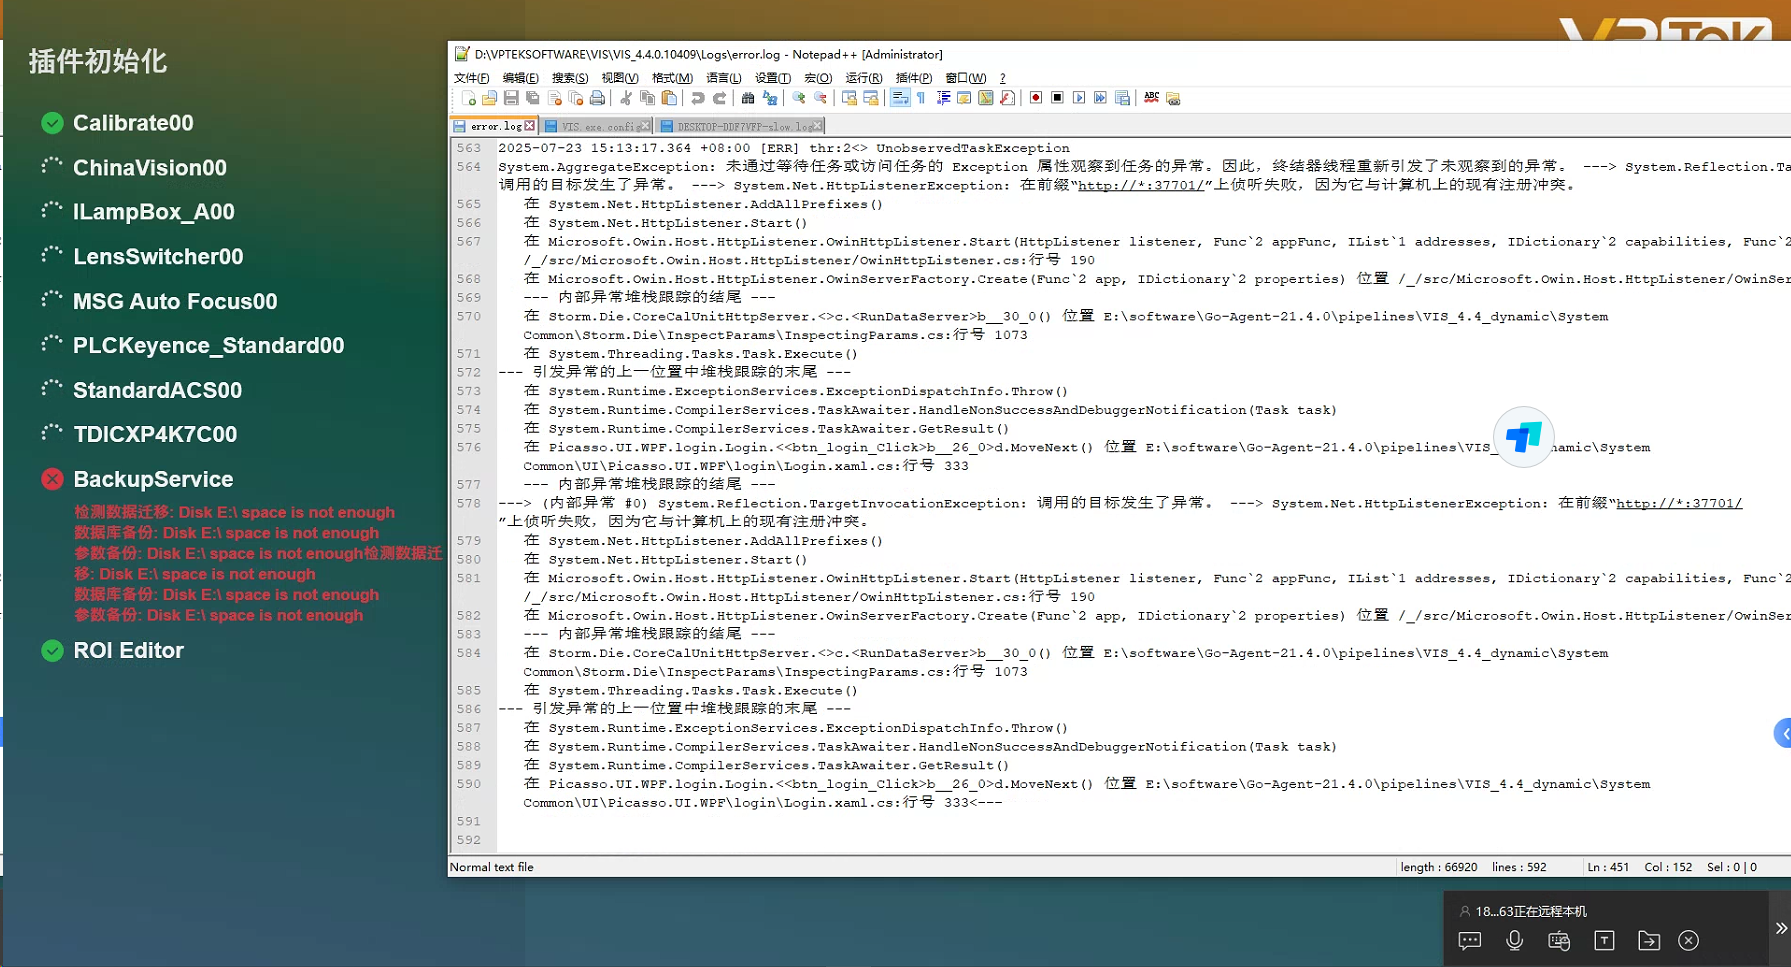Click the Print toolbar icon
This screenshot has width=1791, height=967.
coord(597,98)
